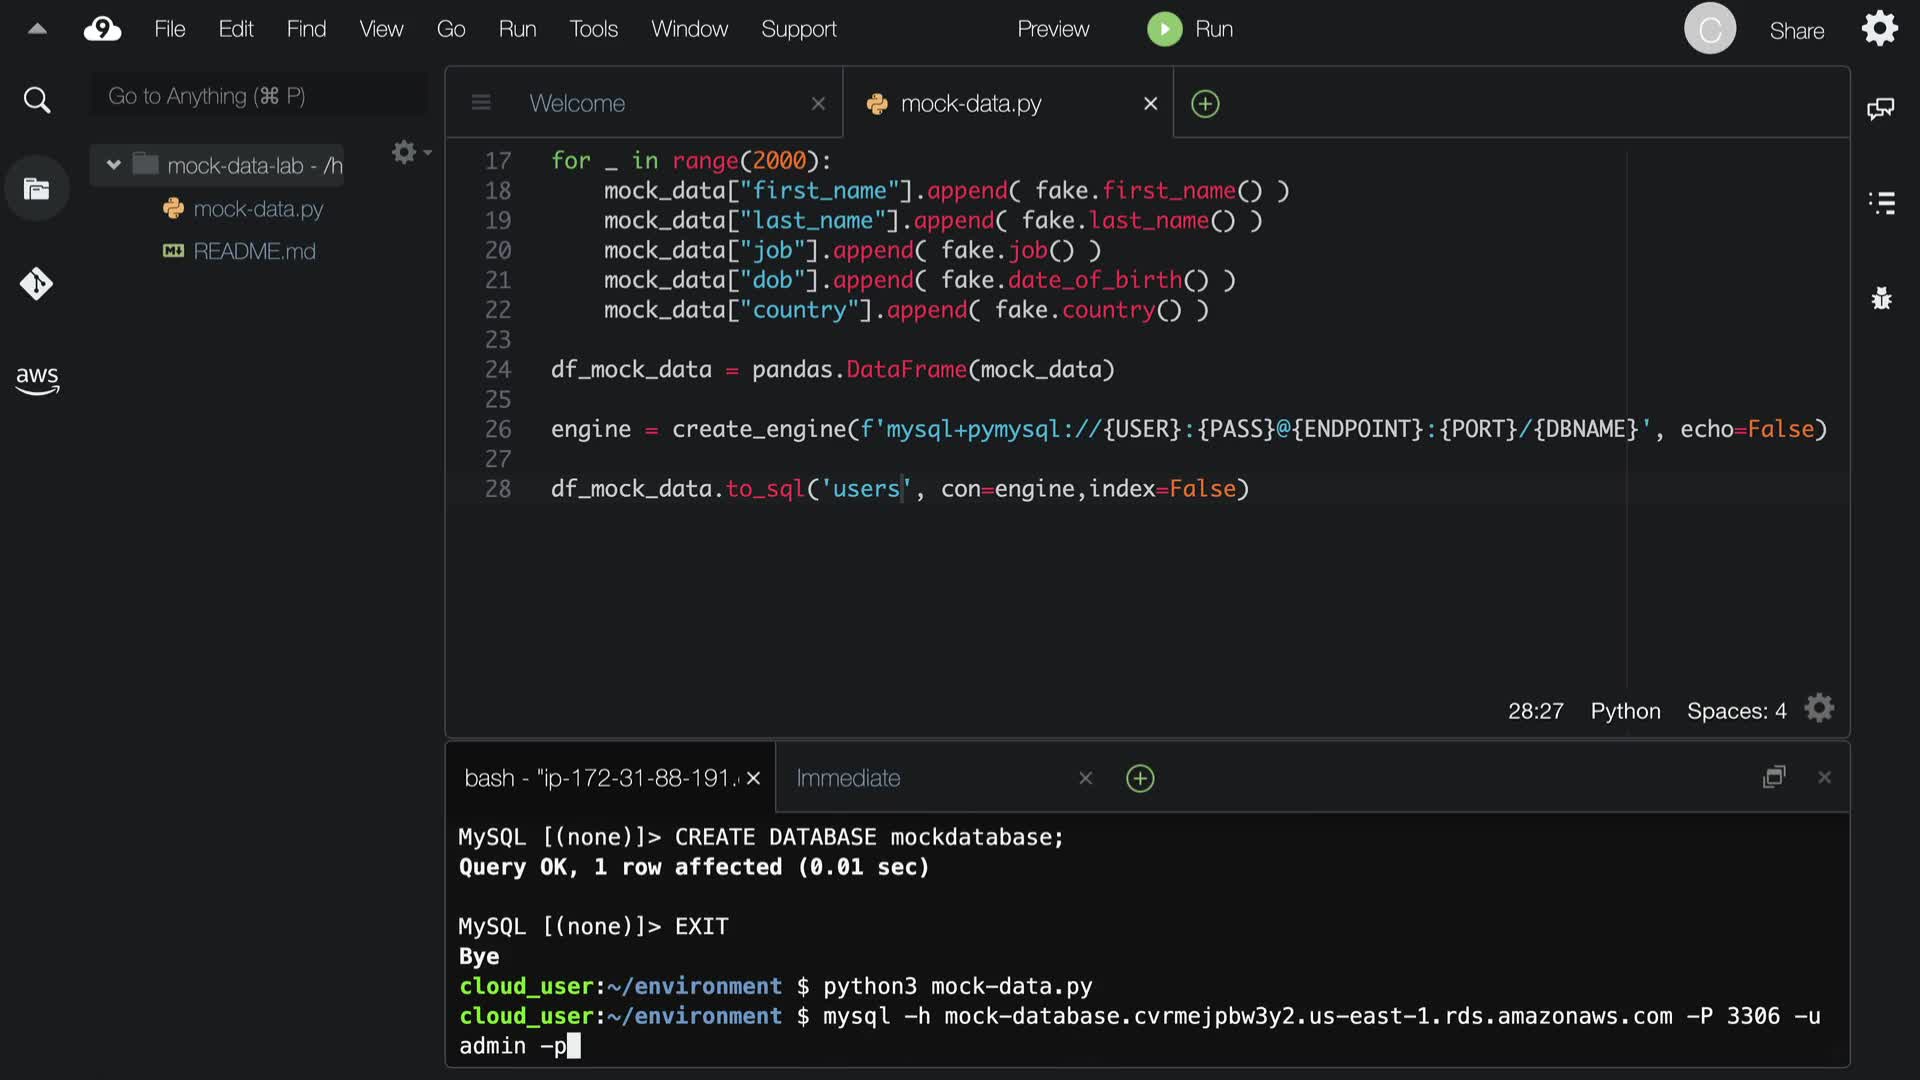
Task: Click the Cloud9 logo icon
Action: click(102, 29)
